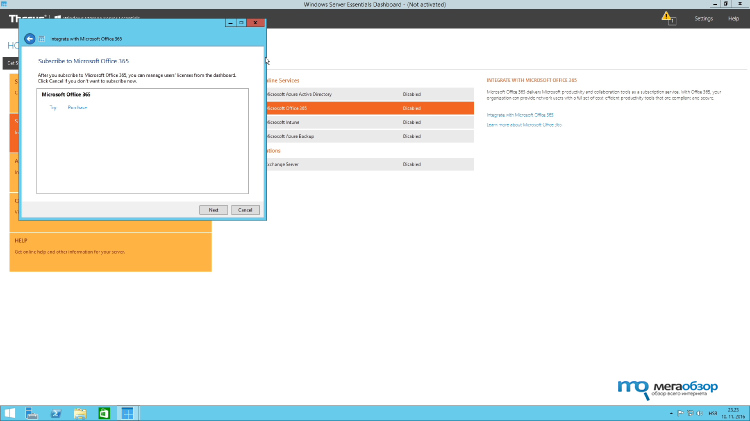Open the Windows Start button
This screenshot has height=421, width=750.
coord(10,413)
